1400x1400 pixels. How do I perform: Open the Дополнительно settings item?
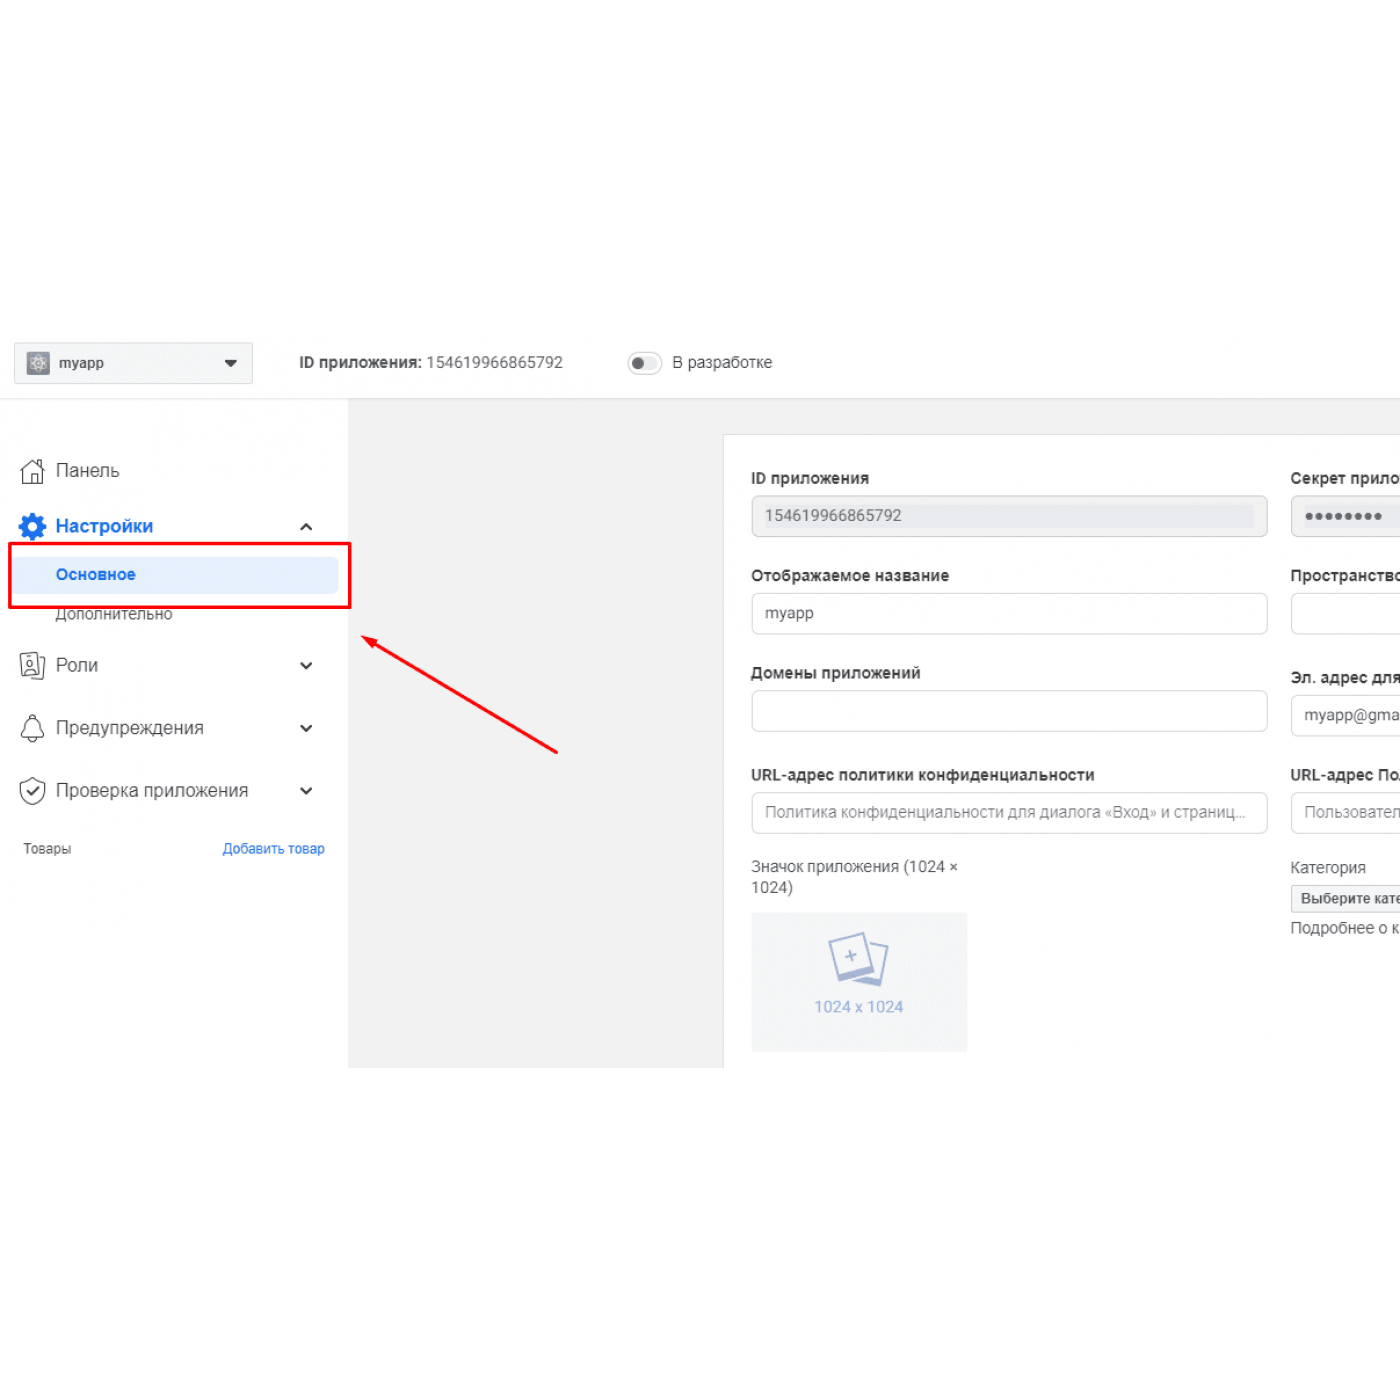[x=114, y=614]
